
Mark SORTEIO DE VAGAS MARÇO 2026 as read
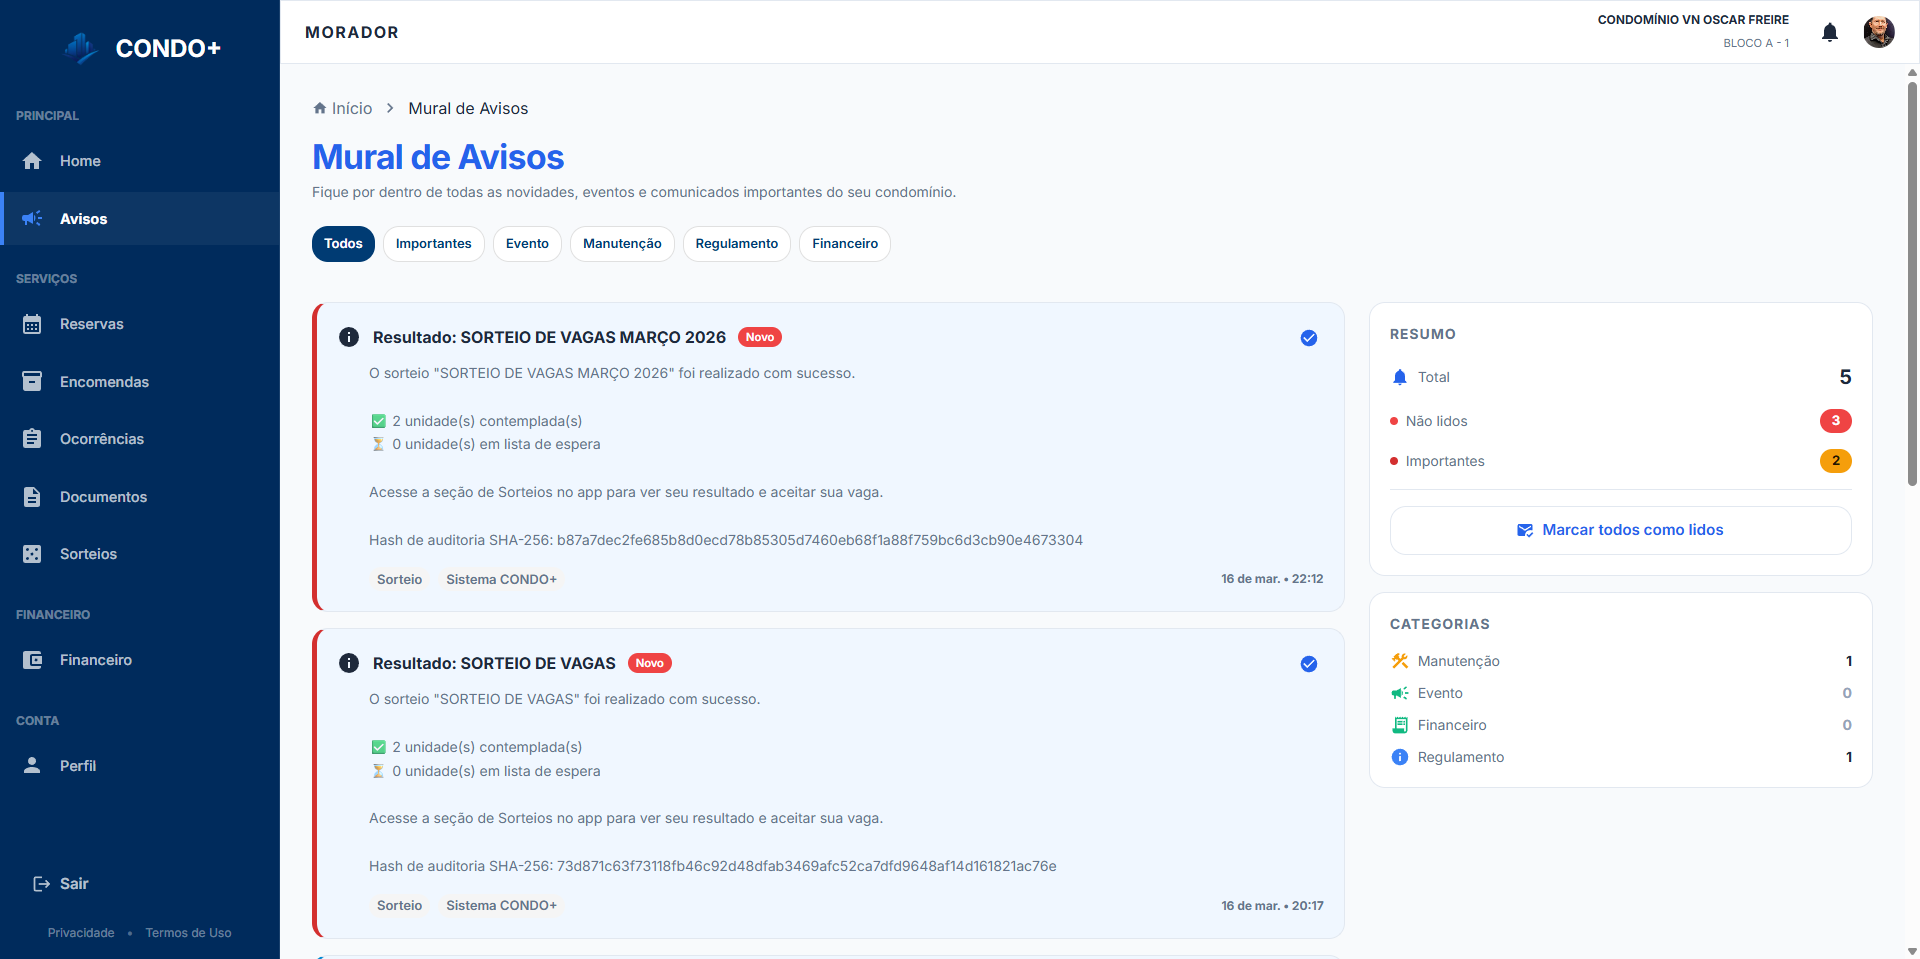[x=1308, y=338]
